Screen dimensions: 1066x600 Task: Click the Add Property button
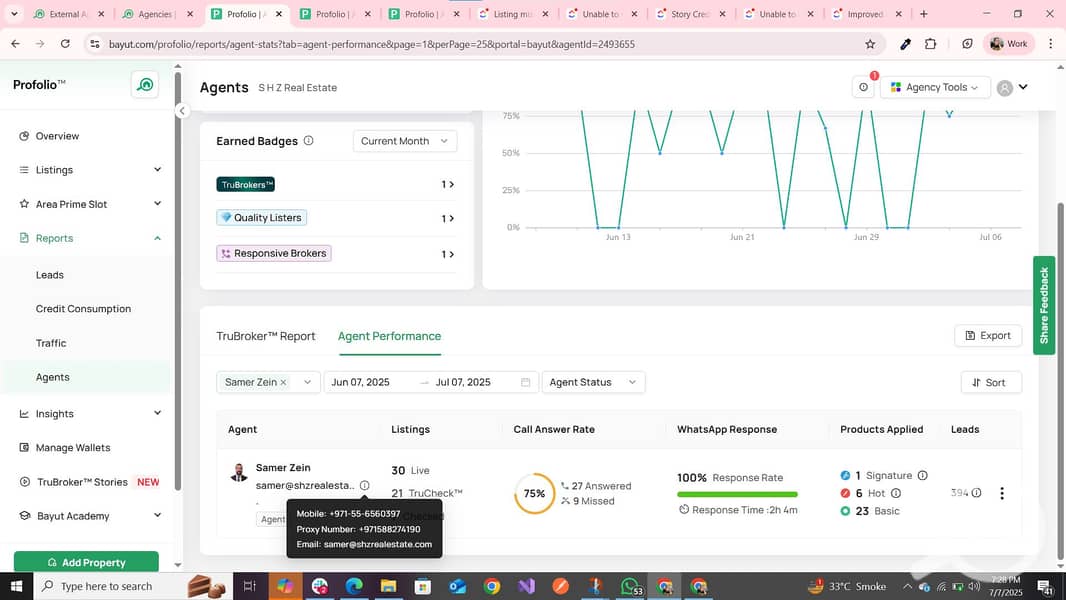point(86,562)
